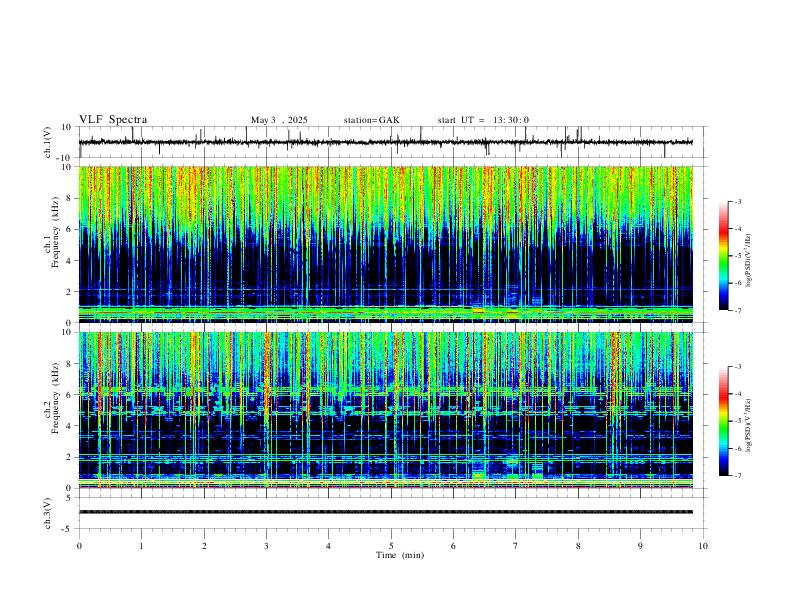Click time axis tick label "9"

(x=640, y=546)
